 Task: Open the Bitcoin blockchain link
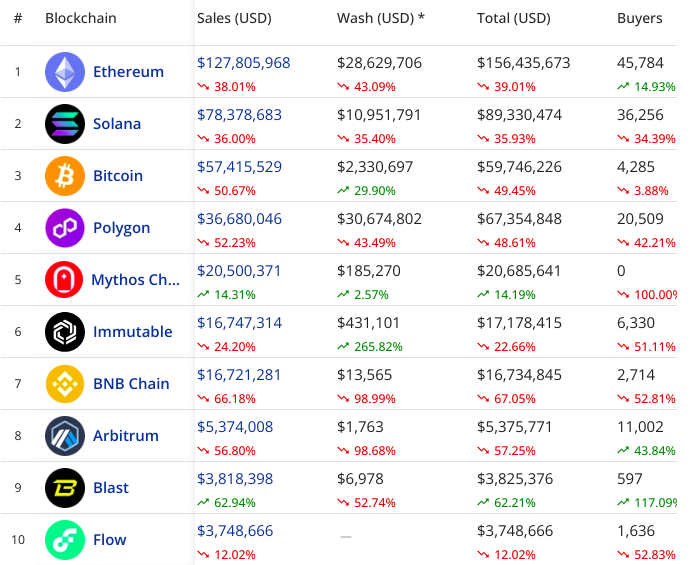click(x=118, y=176)
